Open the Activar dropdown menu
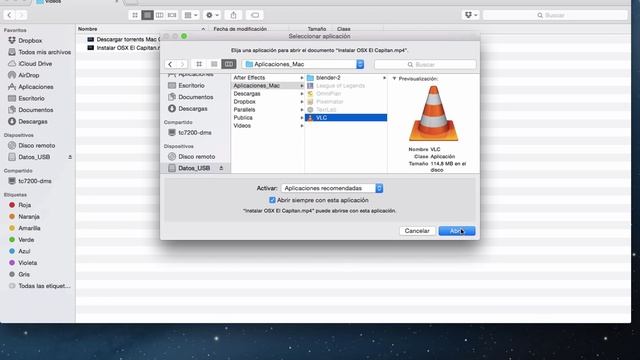 click(332, 188)
